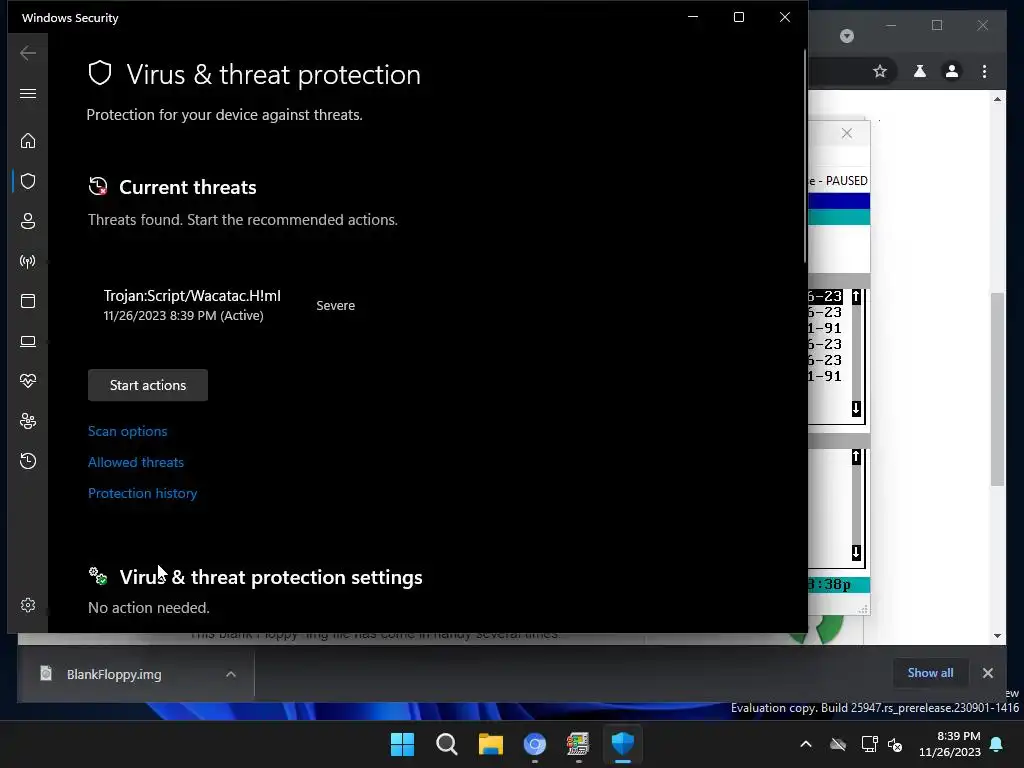Open the taskbar app next to Chrome
Viewport: 1024px width, 768px height.
(578, 744)
